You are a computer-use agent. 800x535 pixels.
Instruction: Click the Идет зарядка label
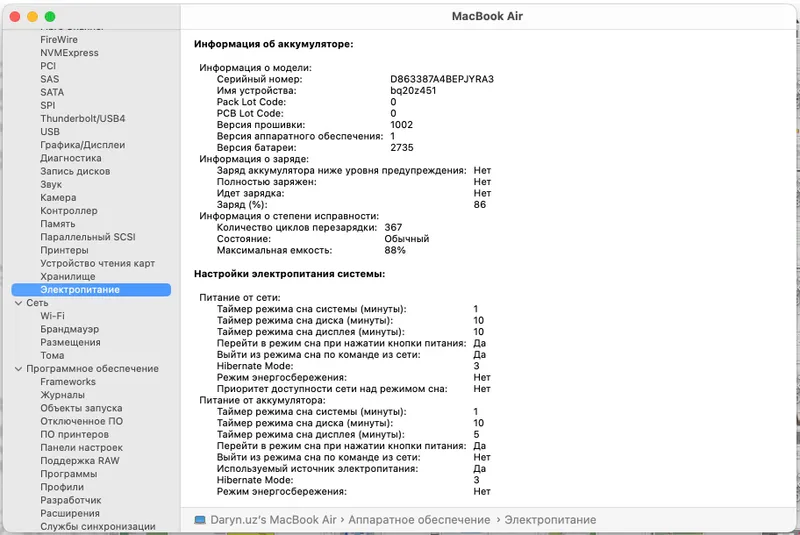(251, 193)
